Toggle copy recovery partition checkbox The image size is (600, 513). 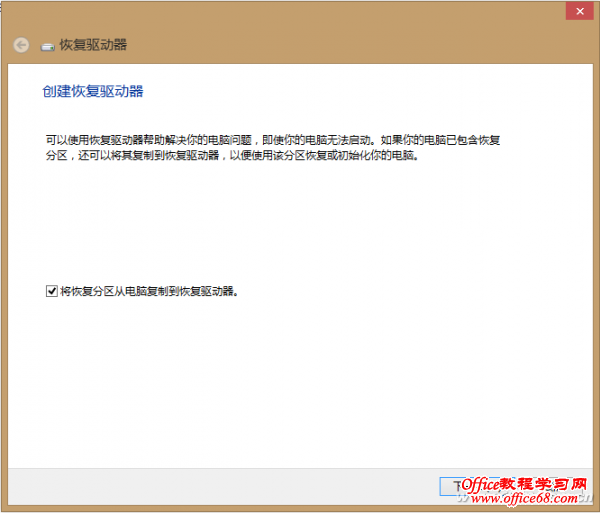[x=52, y=291]
